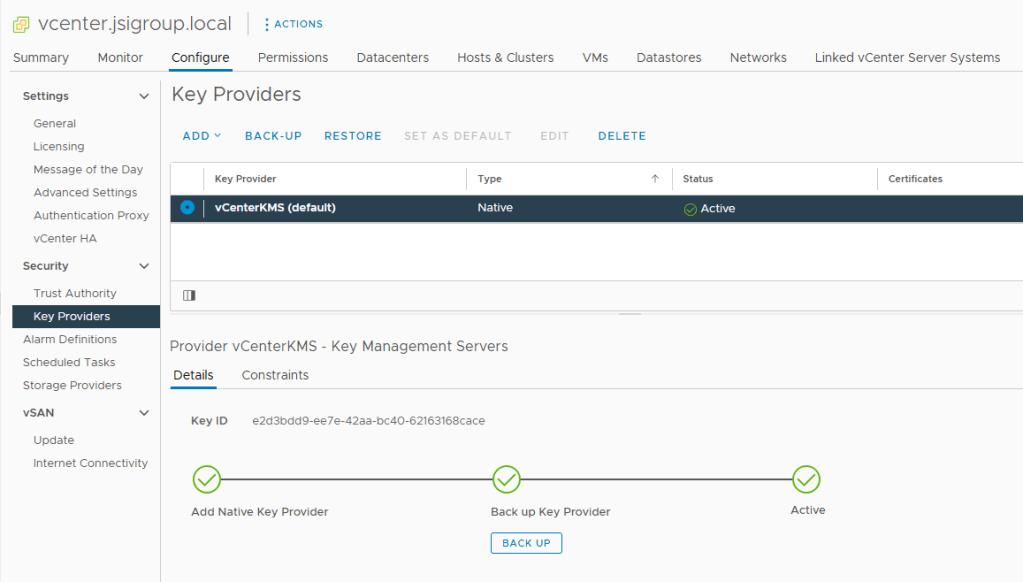Open the ADD dropdown menu
Image resolution: width=1023 pixels, height=582 pixels.
coord(201,136)
